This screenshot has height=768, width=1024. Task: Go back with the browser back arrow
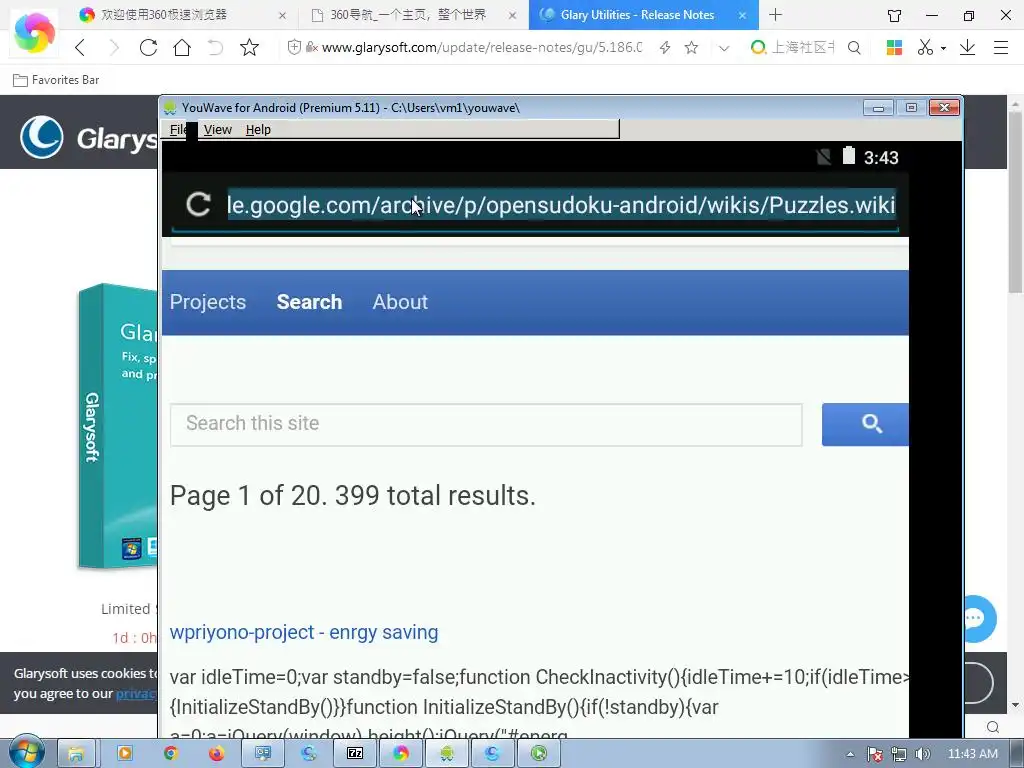point(80,47)
